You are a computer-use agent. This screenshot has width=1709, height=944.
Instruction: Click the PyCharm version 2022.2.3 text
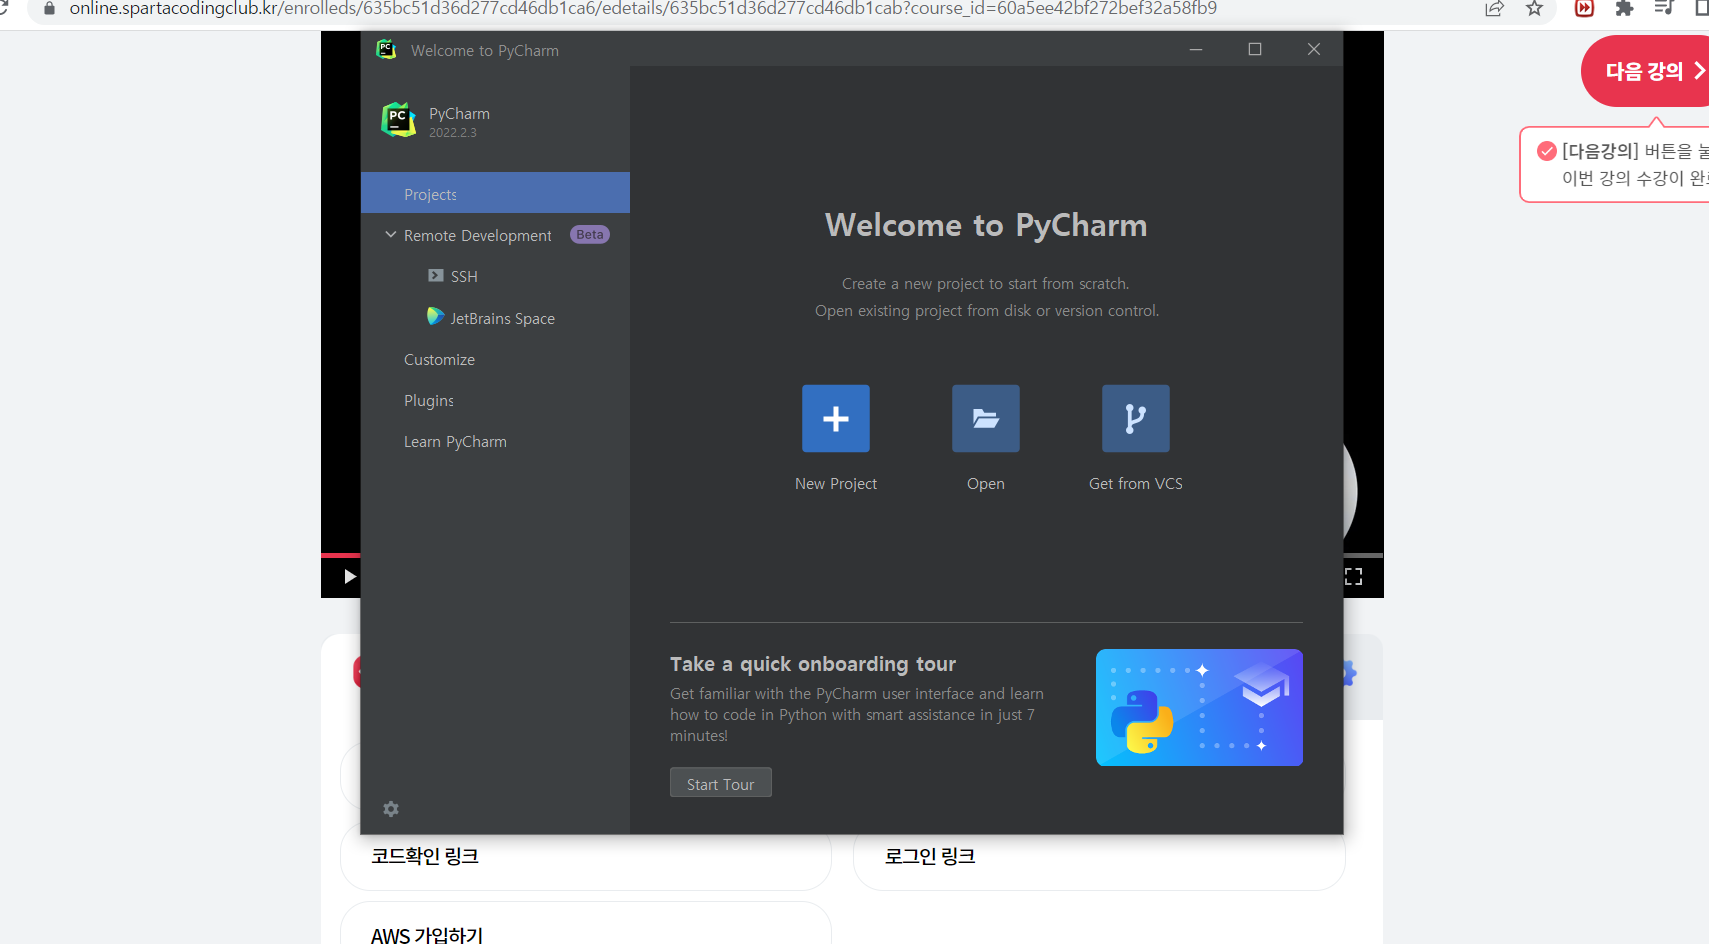[453, 133]
